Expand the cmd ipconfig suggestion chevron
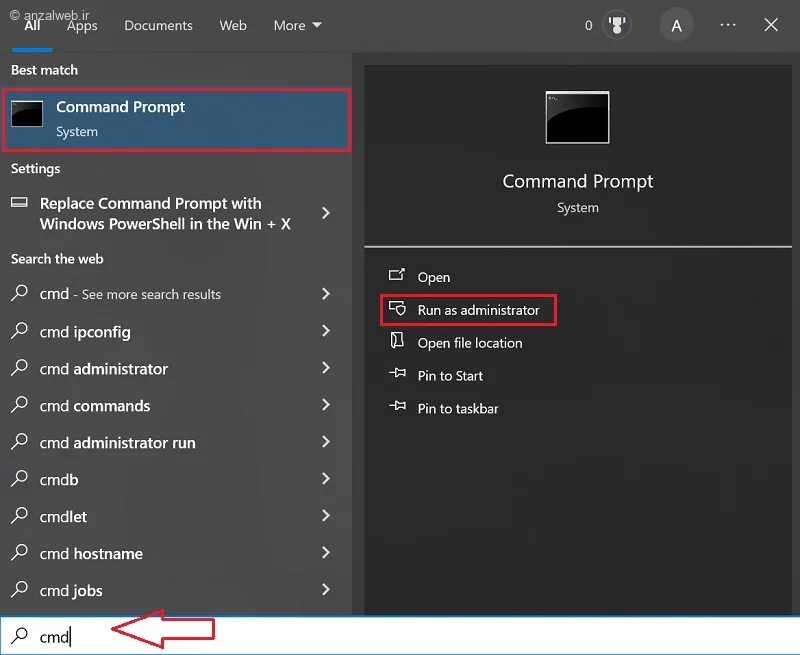800x655 pixels. (x=325, y=331)
